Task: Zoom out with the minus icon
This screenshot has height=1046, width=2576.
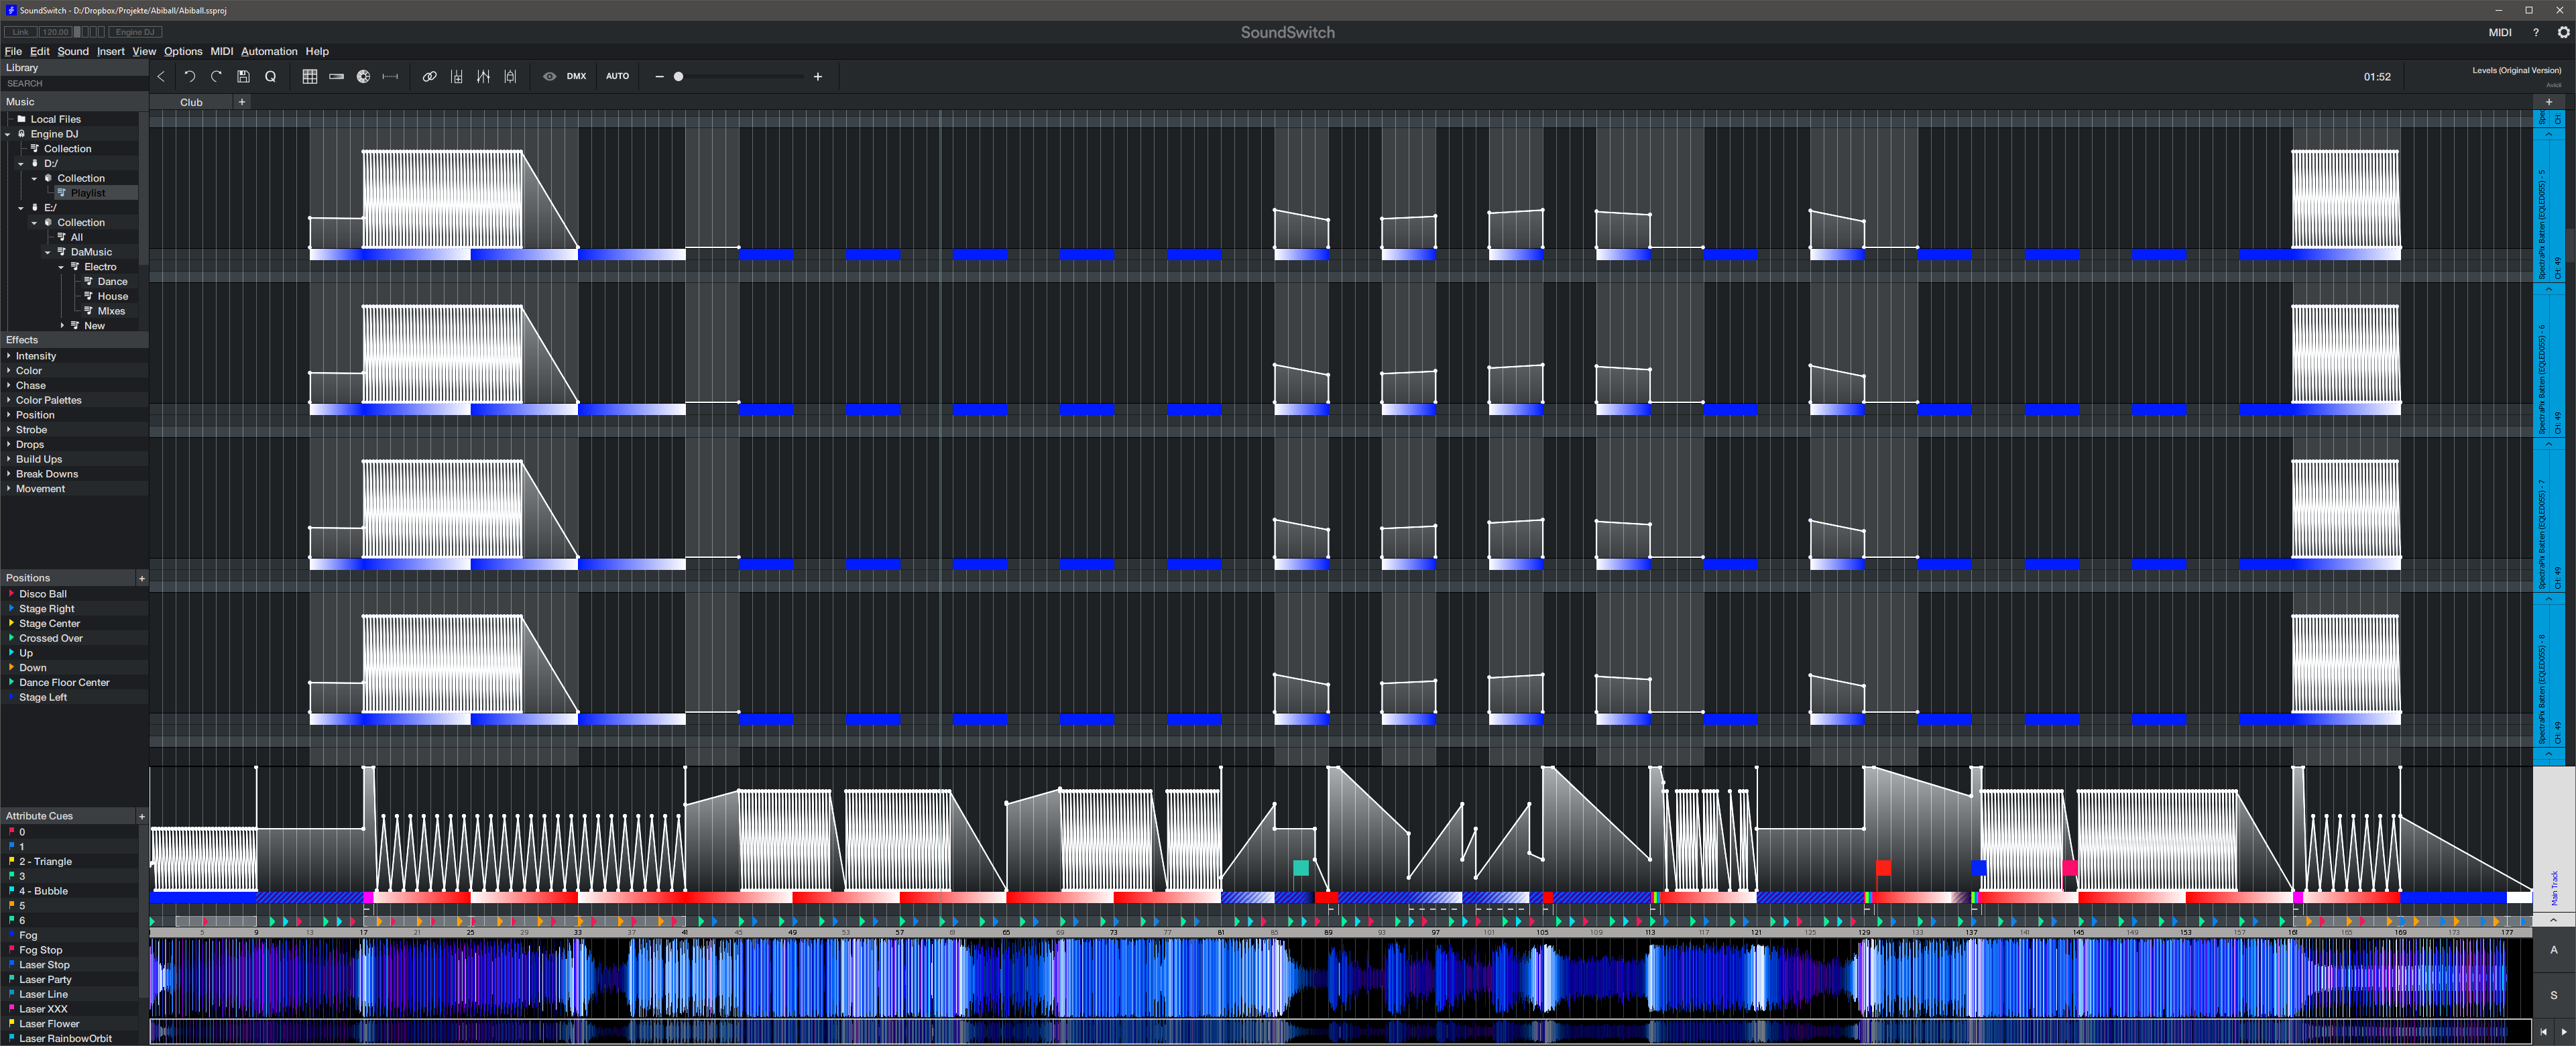Action: coord(659,76)
